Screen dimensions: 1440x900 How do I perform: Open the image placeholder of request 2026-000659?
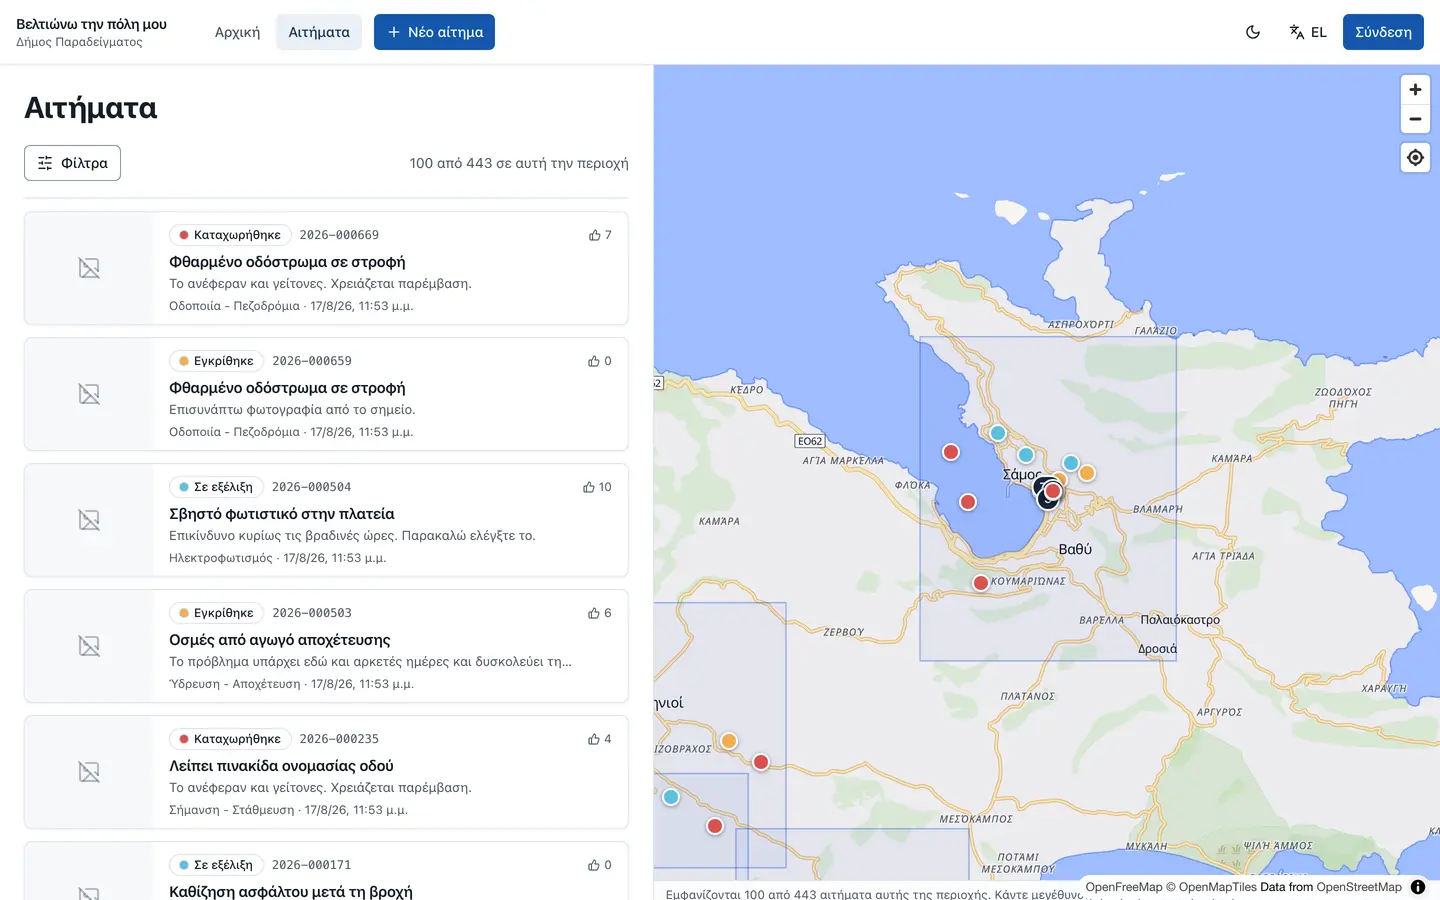[89, 394]
